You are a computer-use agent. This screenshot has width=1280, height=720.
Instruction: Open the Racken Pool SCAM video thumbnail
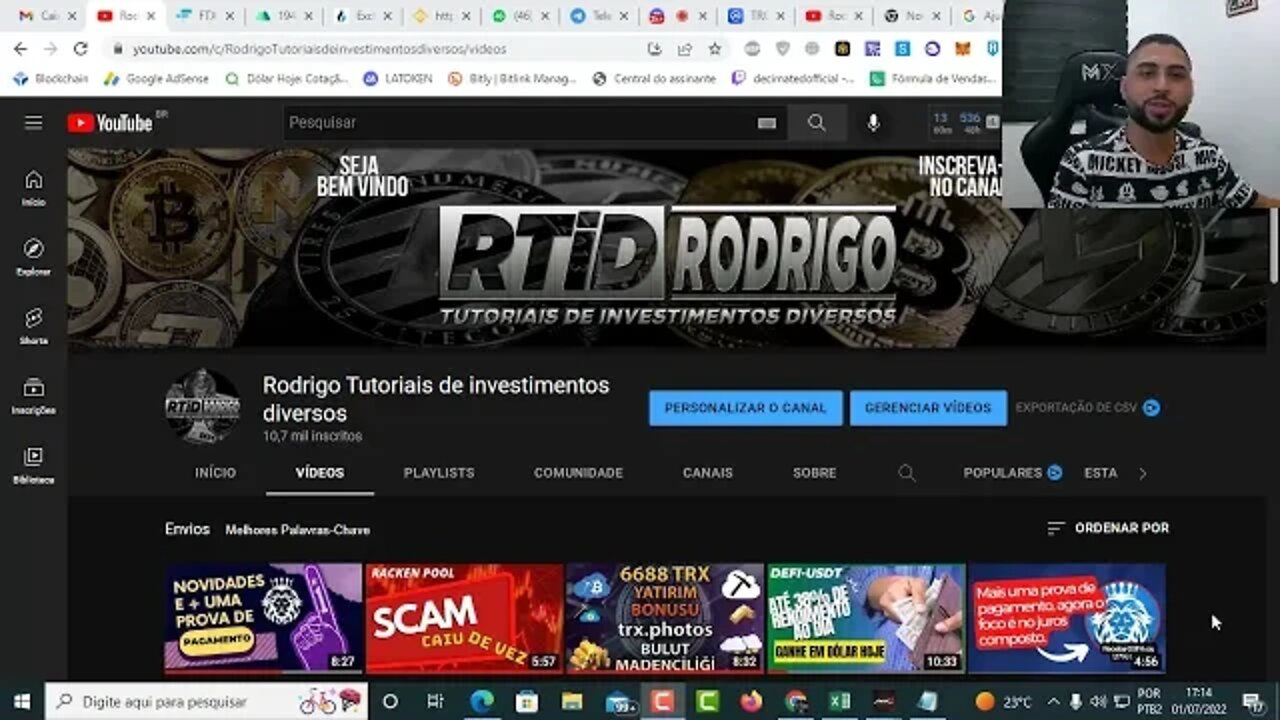[x=464, y=618]
